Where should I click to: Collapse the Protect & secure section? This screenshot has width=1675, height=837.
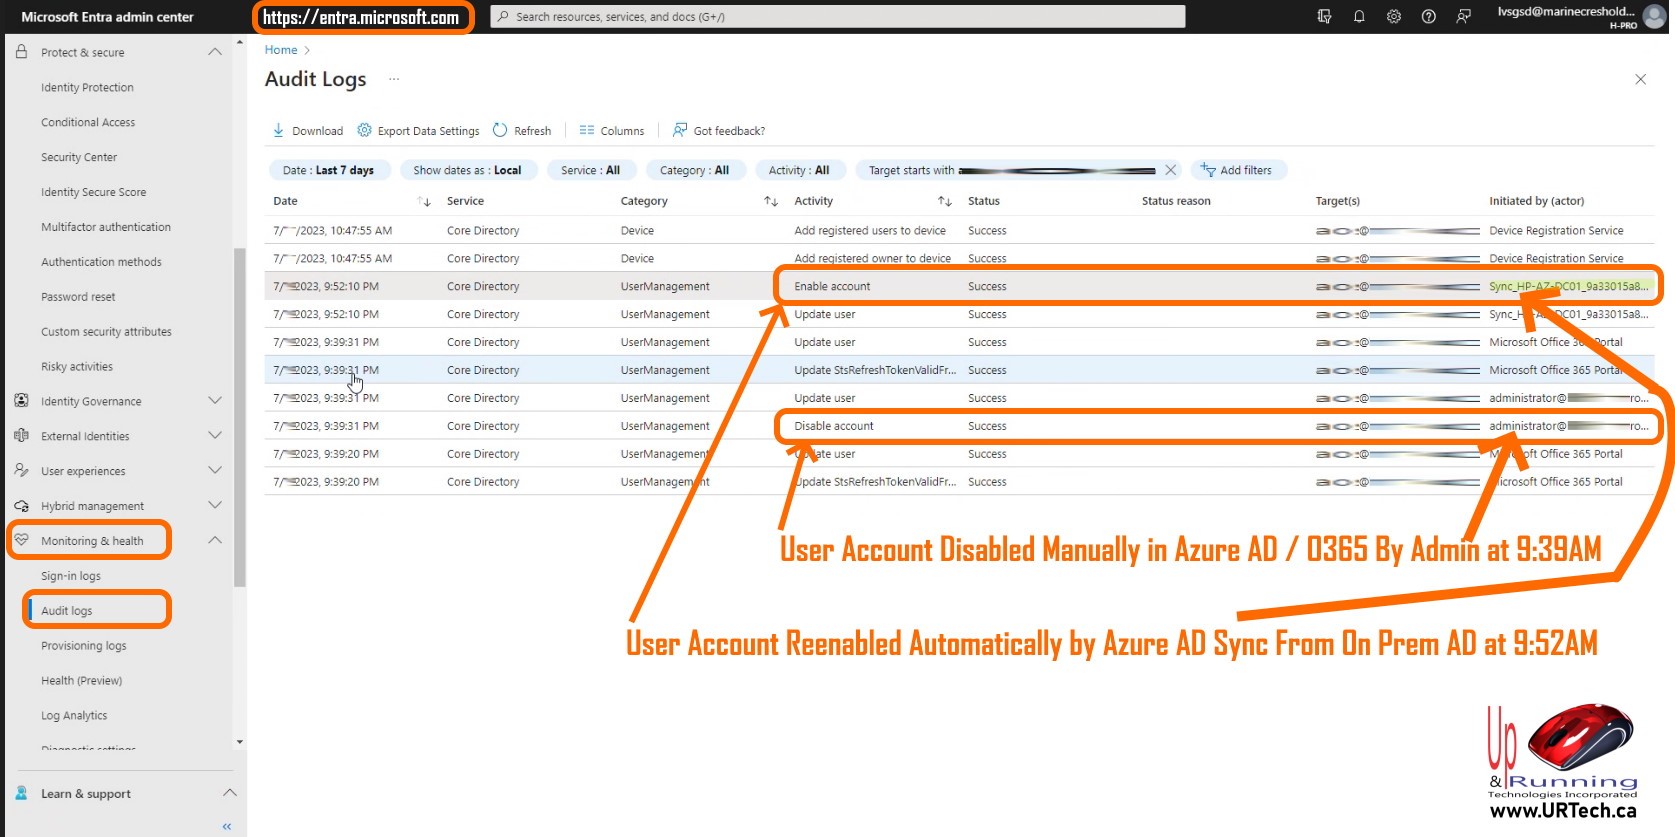click(x=214, y=52)
